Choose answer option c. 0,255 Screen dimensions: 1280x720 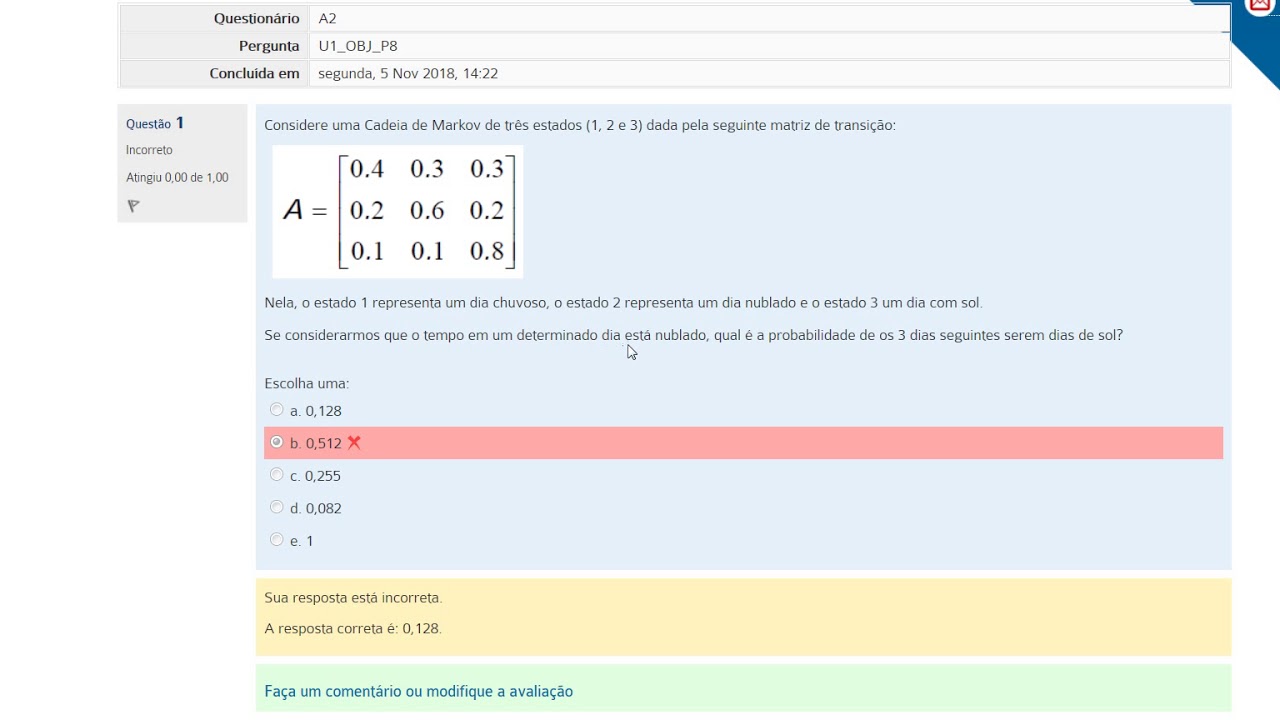pos(277,475)
